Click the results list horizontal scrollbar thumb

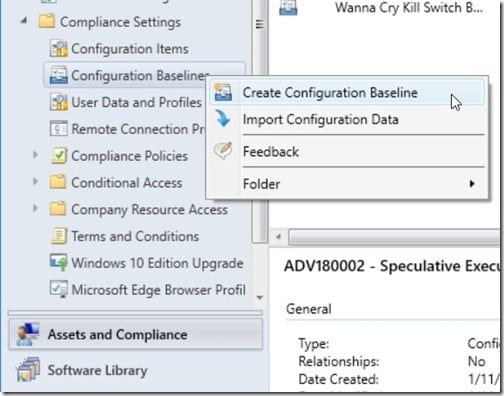pos(395,237)
